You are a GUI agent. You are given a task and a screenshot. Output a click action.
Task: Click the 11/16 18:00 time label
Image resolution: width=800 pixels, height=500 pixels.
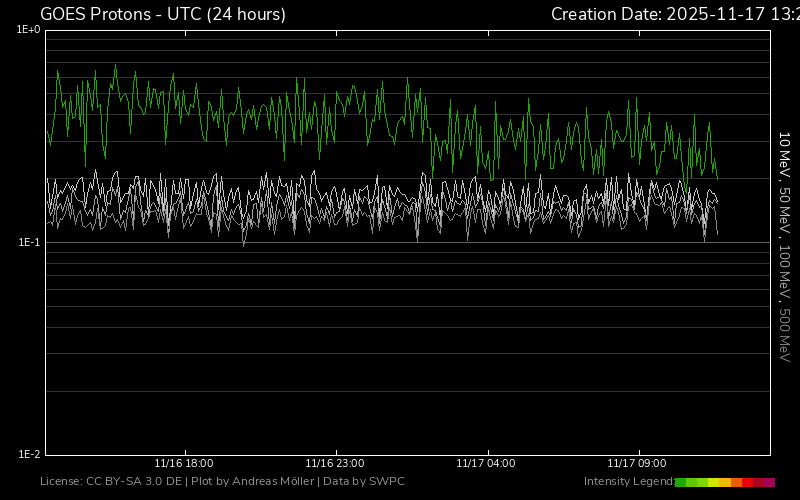click(183, 464)
